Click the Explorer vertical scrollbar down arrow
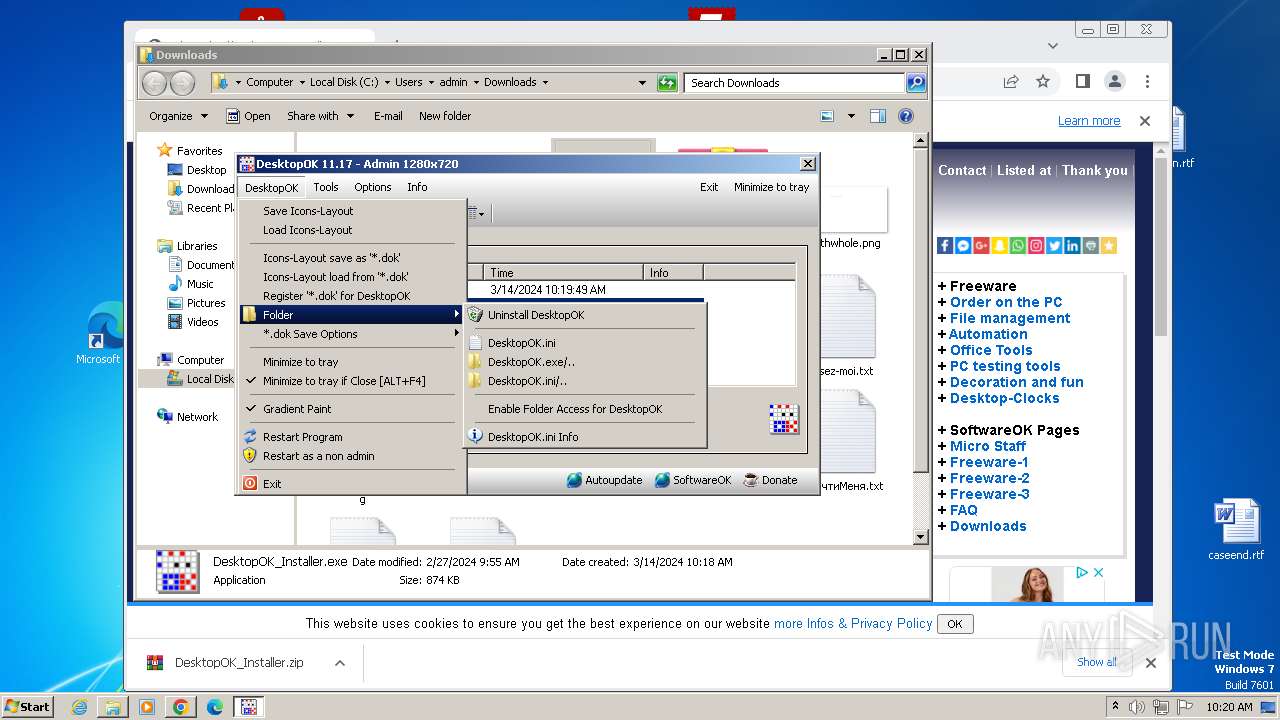The height and width of the screenshot is (720, 1280). tap(921, 537)
